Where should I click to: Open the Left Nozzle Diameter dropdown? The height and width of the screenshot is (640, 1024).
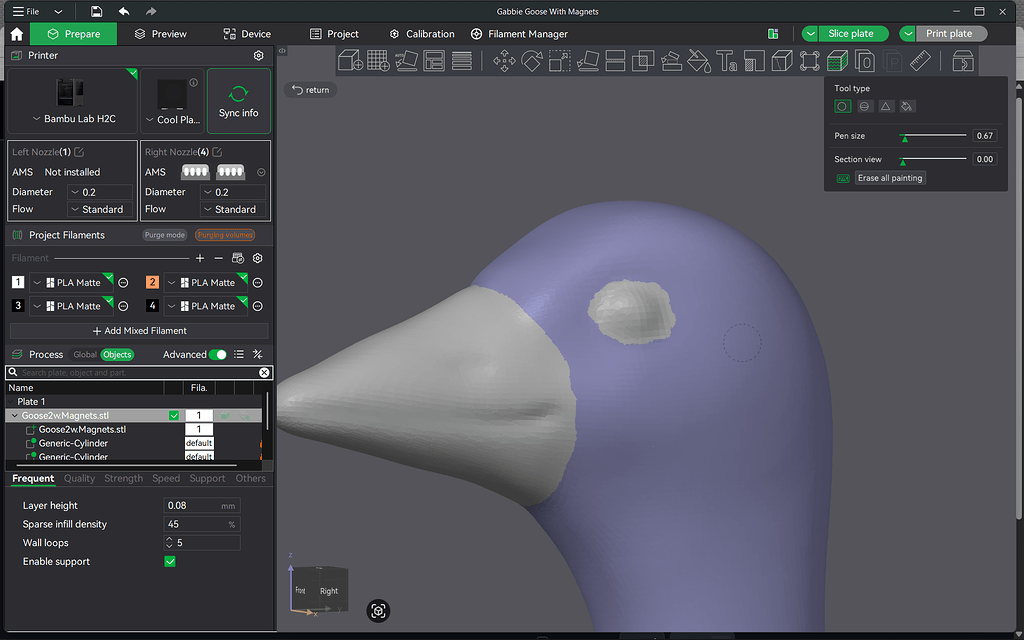(101, 192)
